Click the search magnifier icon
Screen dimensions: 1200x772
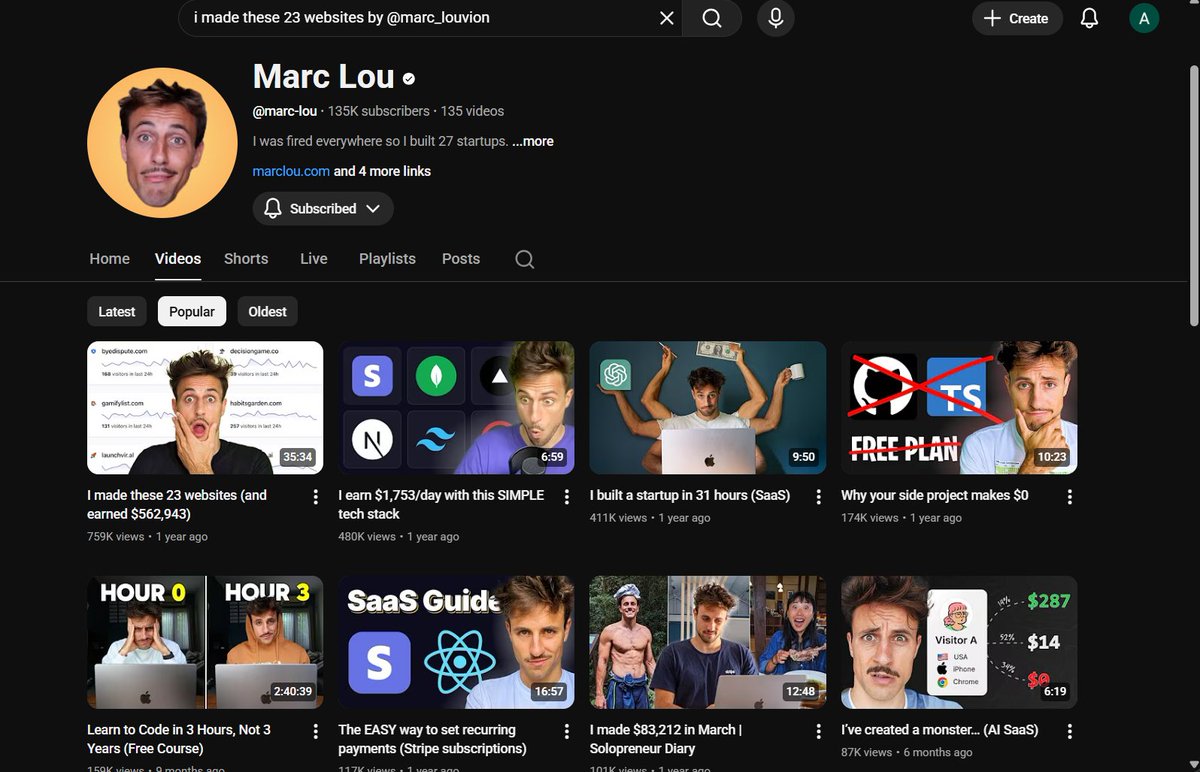pyautogui.click(x=711, y=18)
